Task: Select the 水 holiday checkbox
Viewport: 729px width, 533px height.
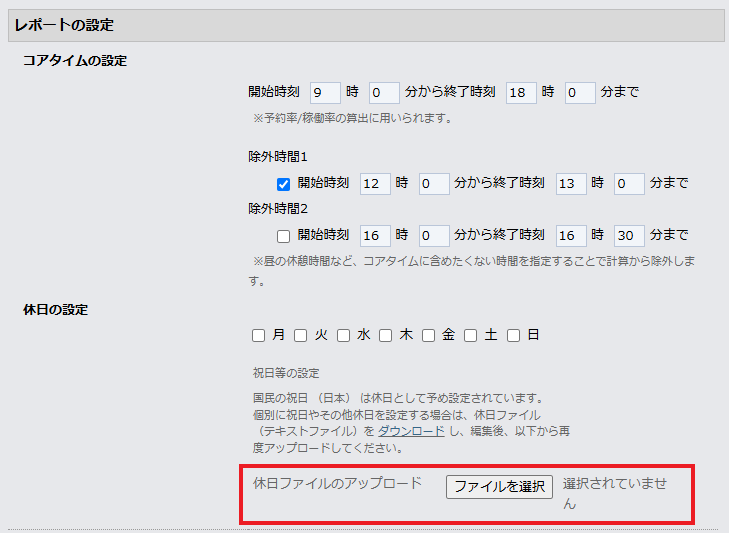Action: pos(343,336)
